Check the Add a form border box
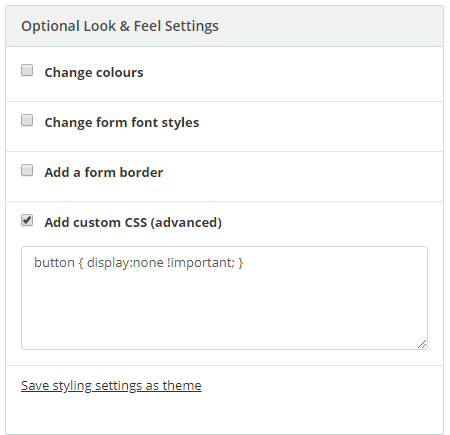 point(27,170)
